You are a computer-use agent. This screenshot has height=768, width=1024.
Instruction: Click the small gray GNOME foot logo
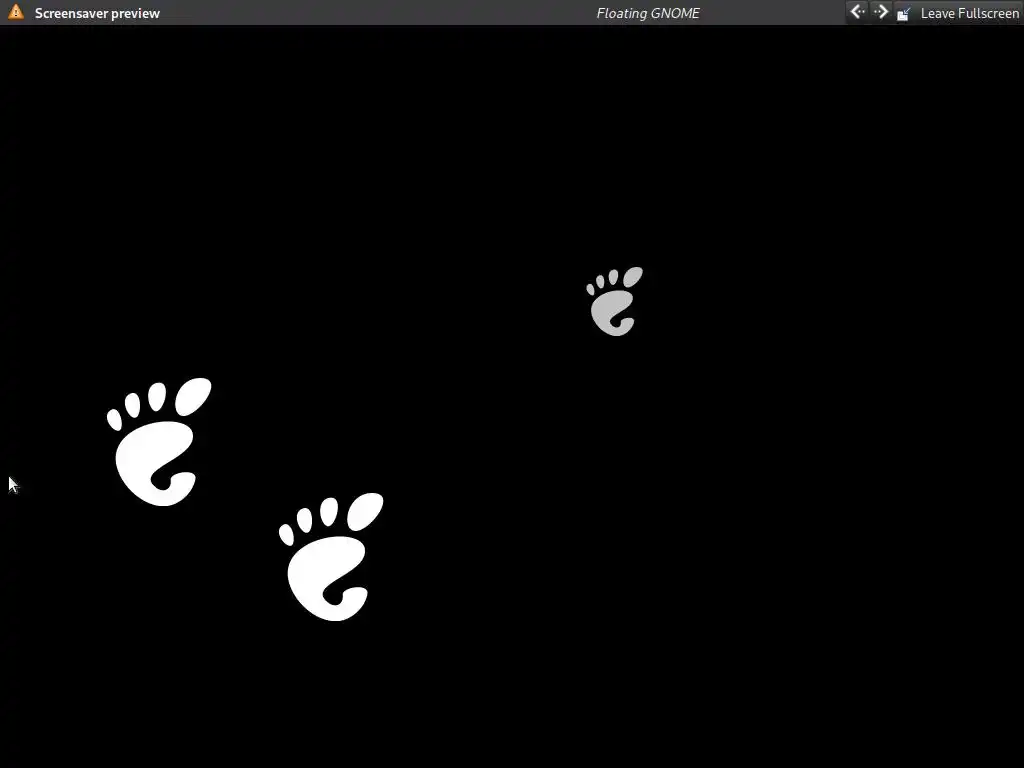pyautogui.click(x=615, y=301)
